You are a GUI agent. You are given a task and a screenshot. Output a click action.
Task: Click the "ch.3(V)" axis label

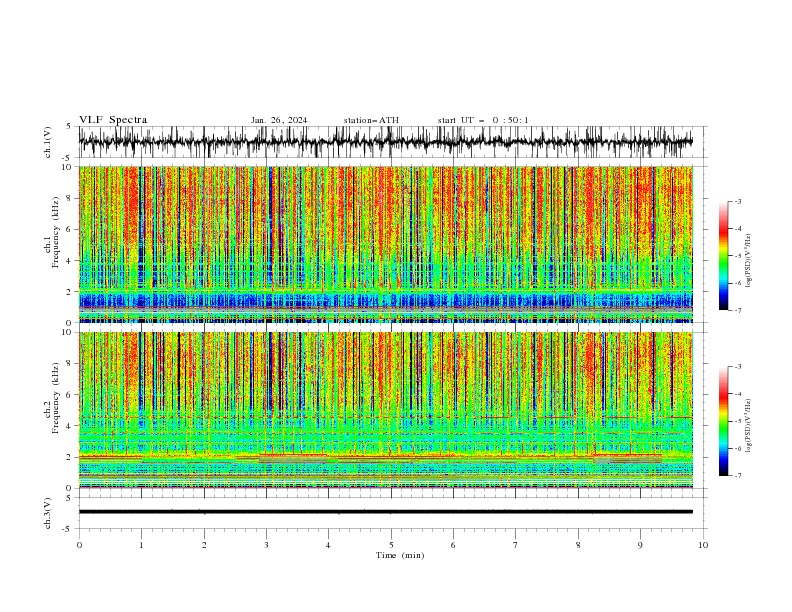[x=48, y=513]
